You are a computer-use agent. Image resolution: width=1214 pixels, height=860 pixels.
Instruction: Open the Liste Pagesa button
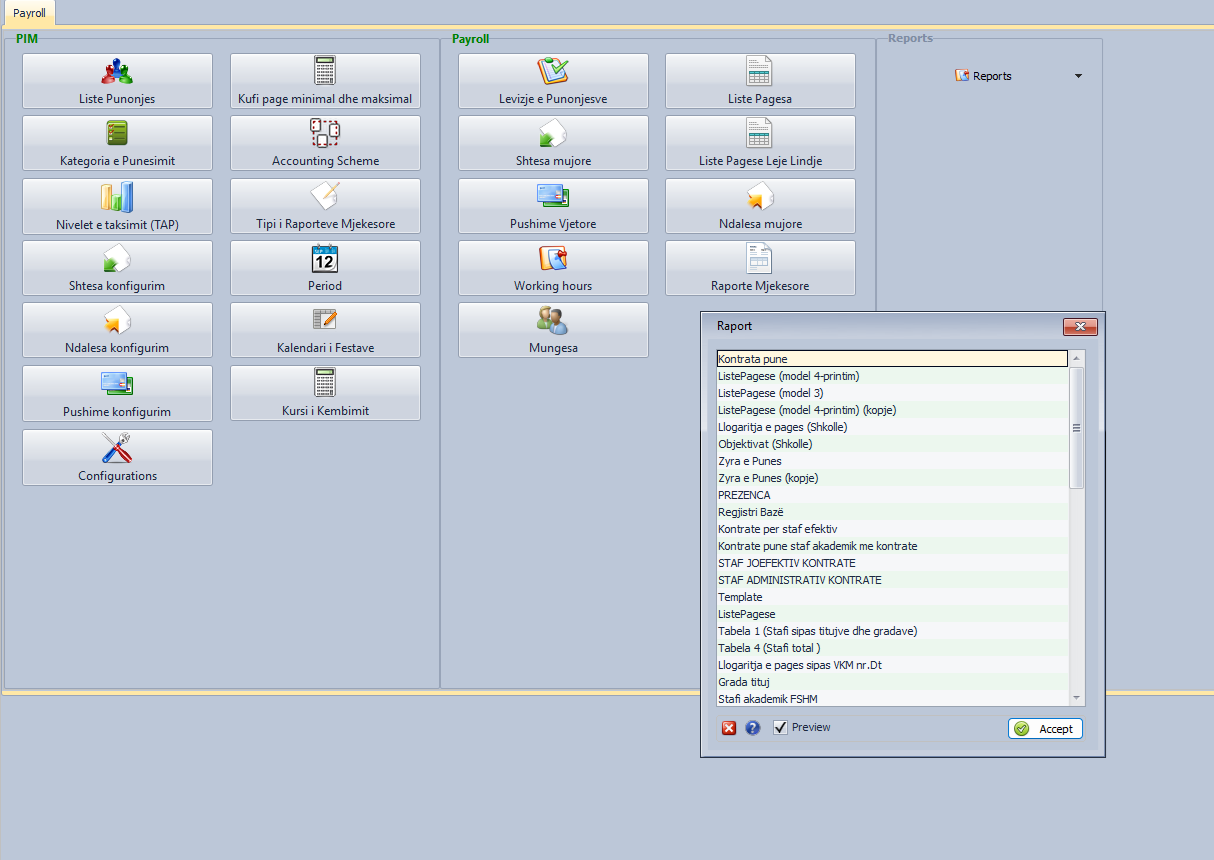click(x=760, y=81)
